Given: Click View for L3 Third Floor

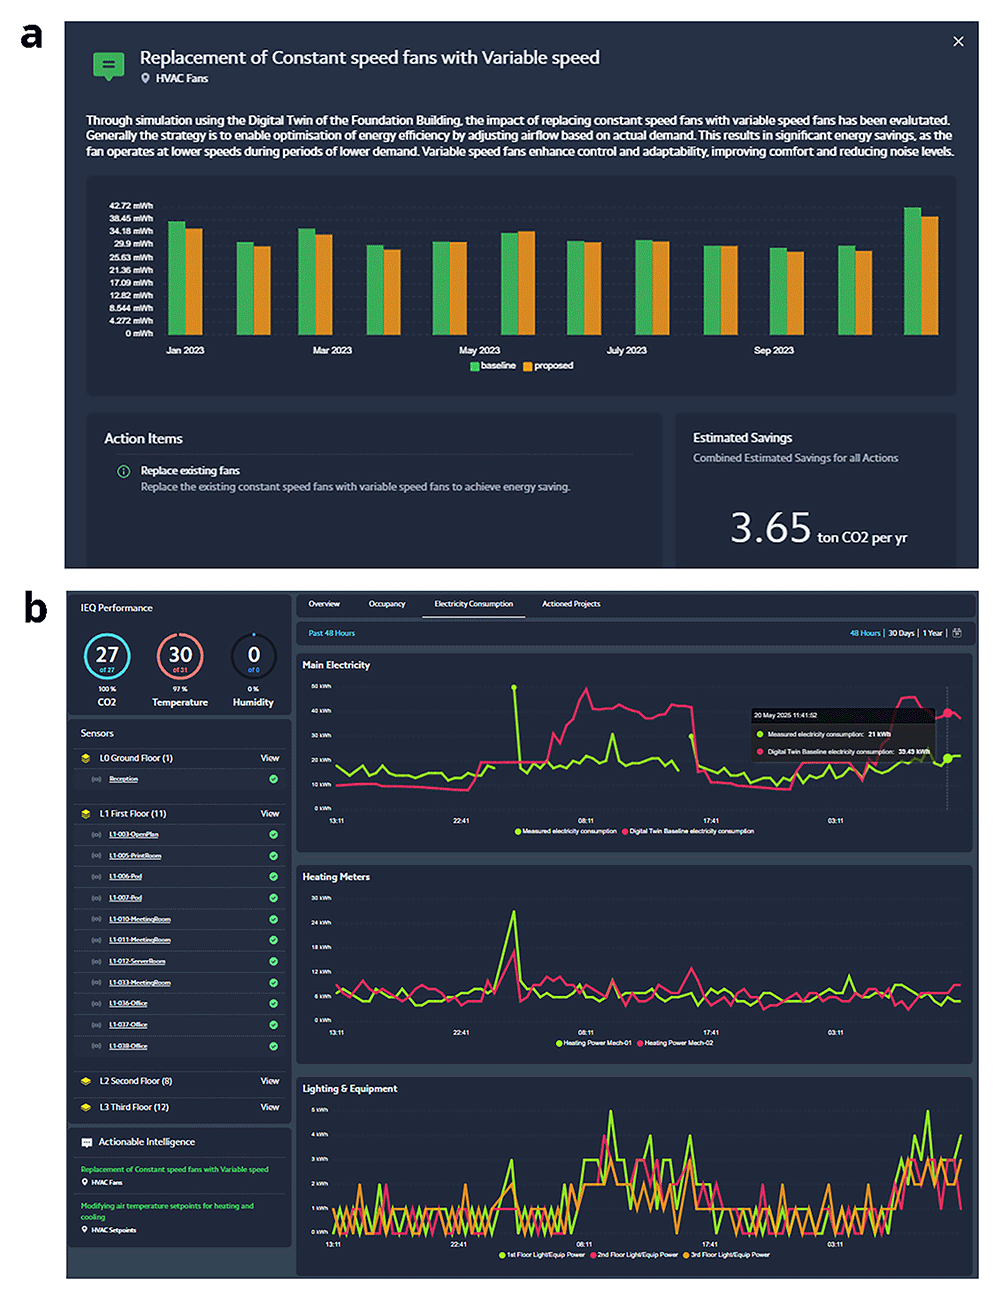Looking at the screenshot, I should coord(270,1107).
